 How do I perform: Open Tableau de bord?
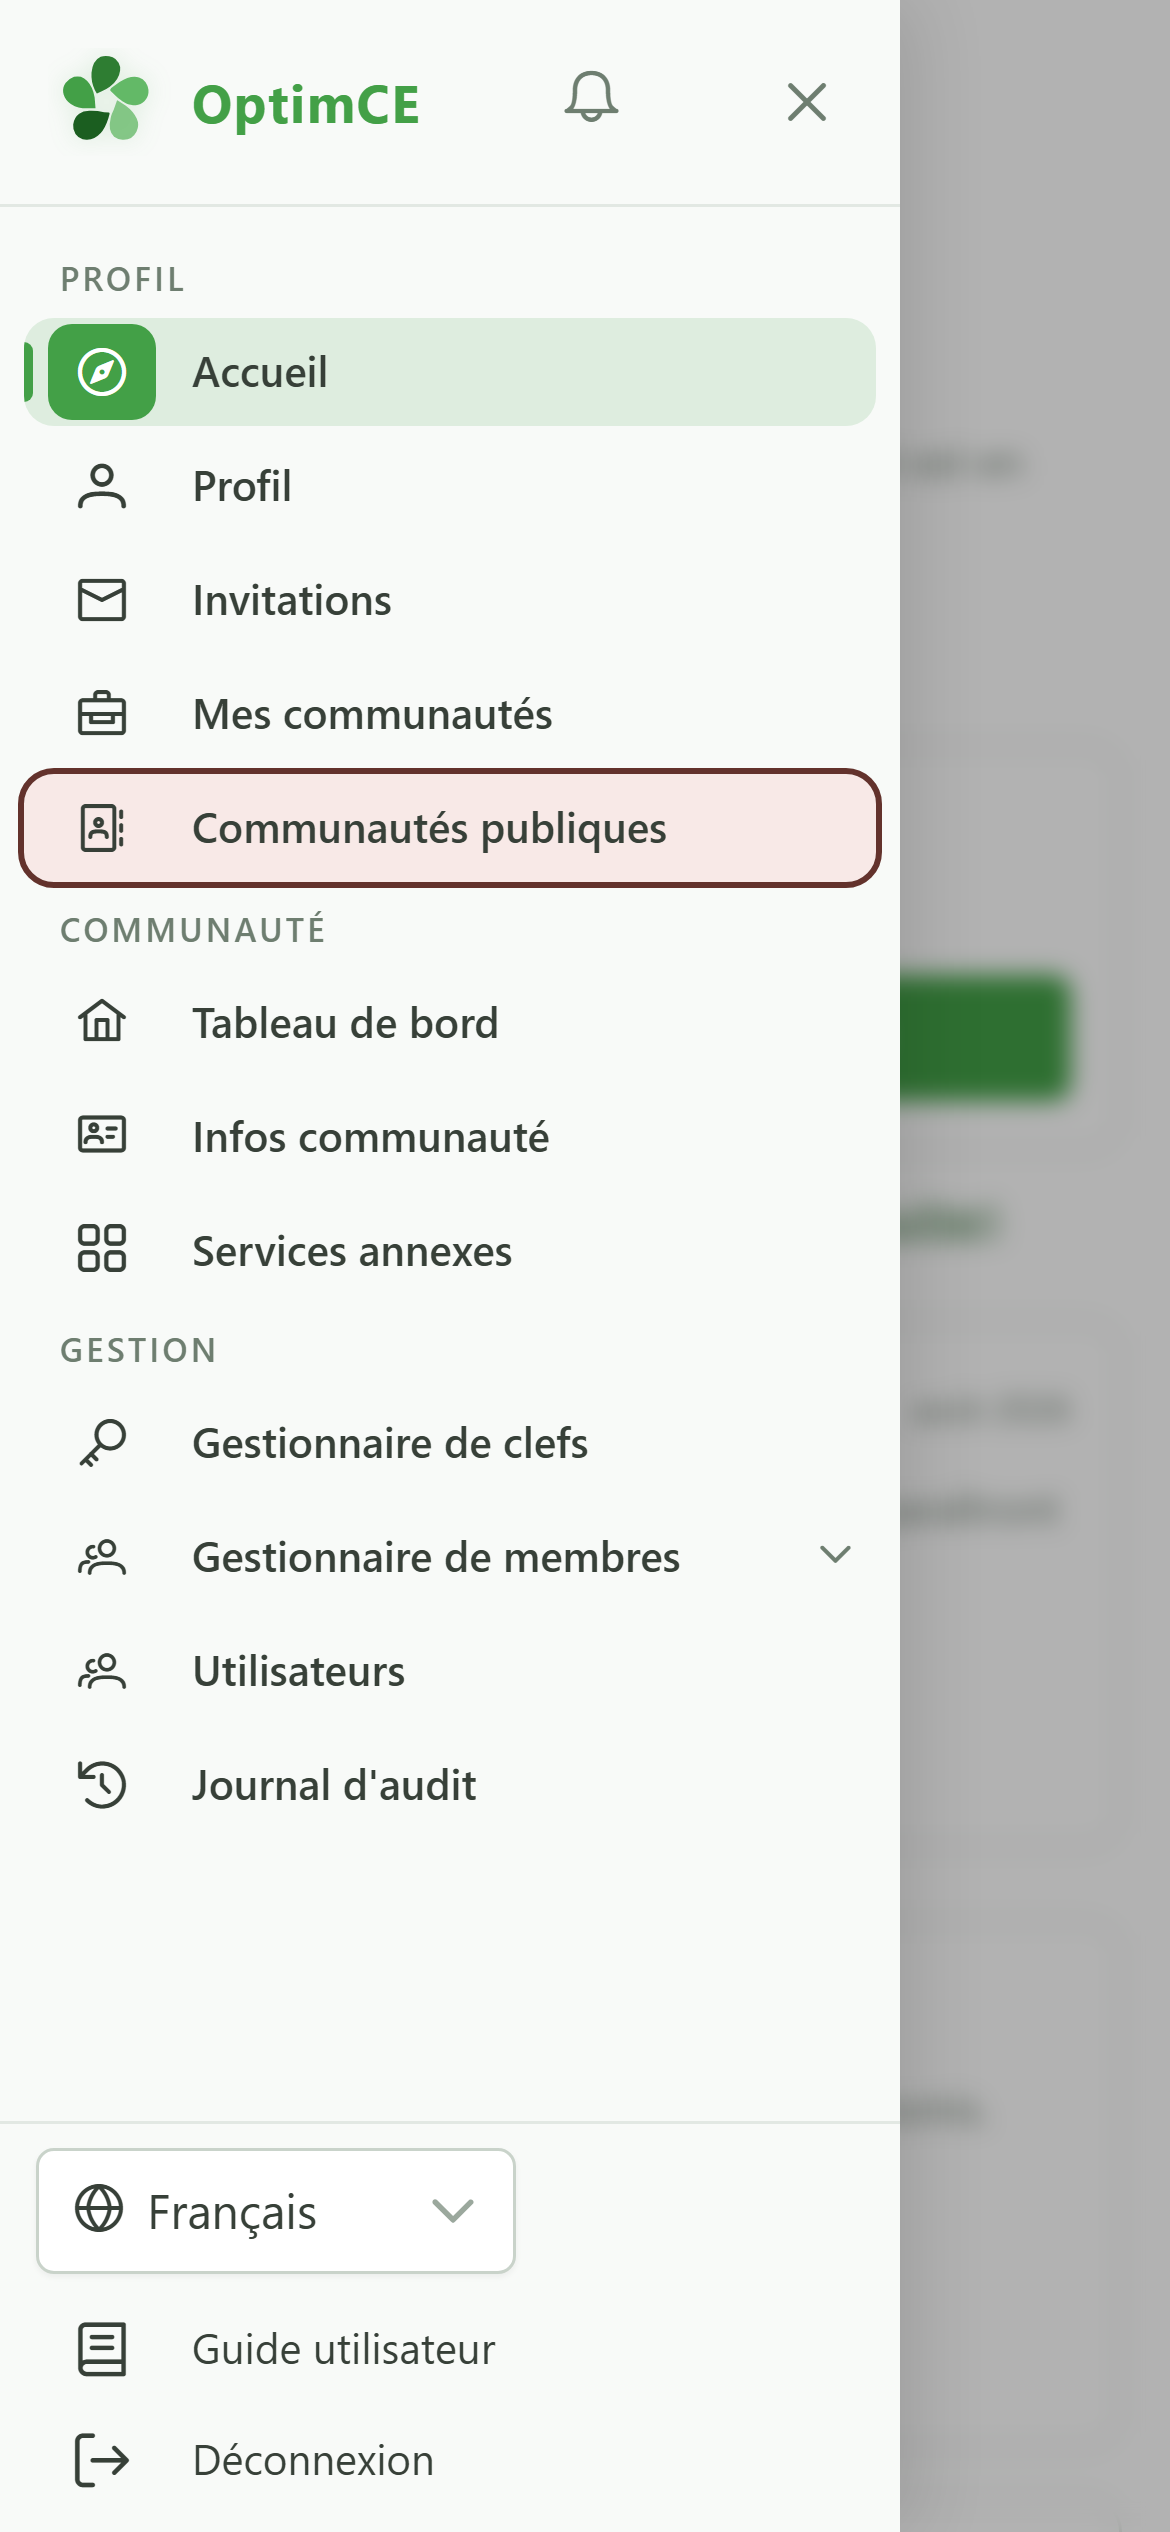pyautogui.click(x=450, y=1023)
